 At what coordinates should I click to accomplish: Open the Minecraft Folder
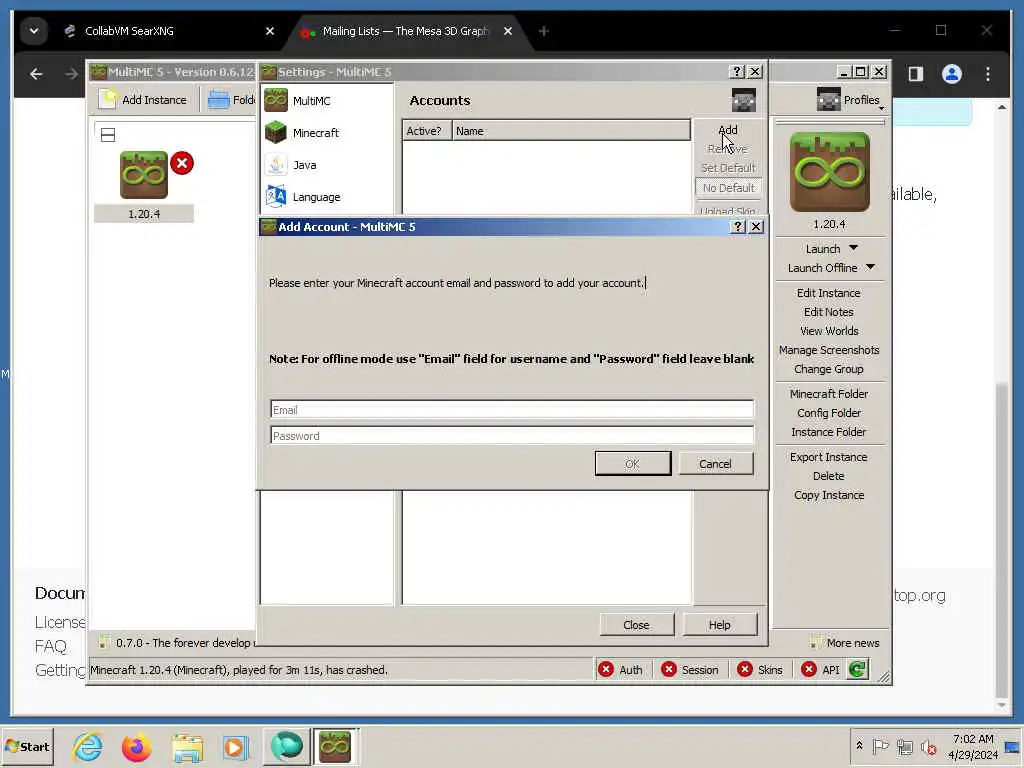[x=829, y=394]
